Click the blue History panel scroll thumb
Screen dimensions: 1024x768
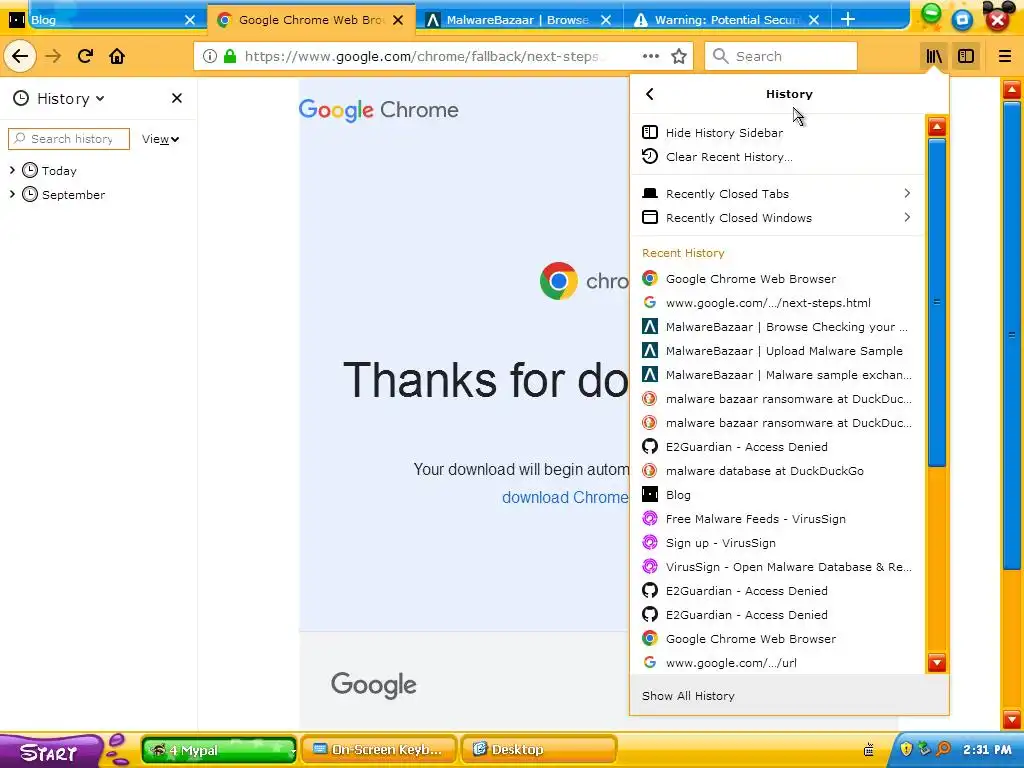click(937, 302)
